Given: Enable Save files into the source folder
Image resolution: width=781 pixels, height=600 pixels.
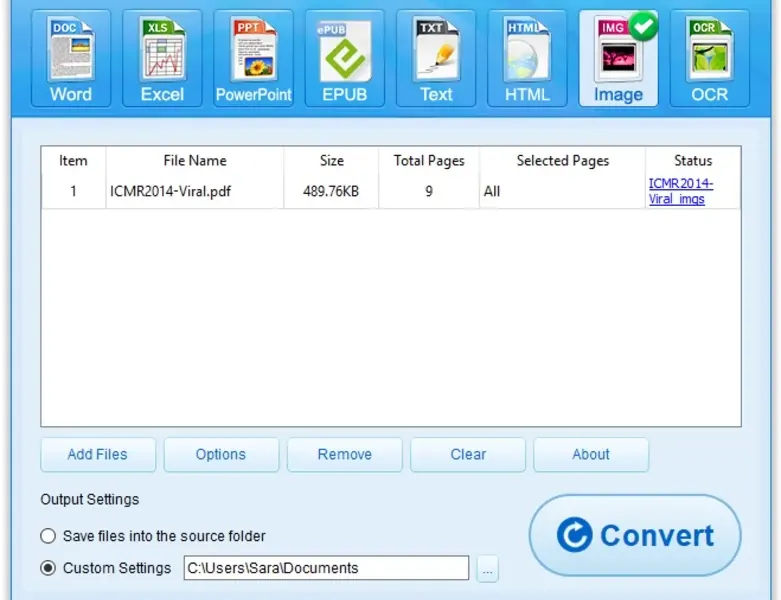Looking at the screenshot, I should point(48,536).
